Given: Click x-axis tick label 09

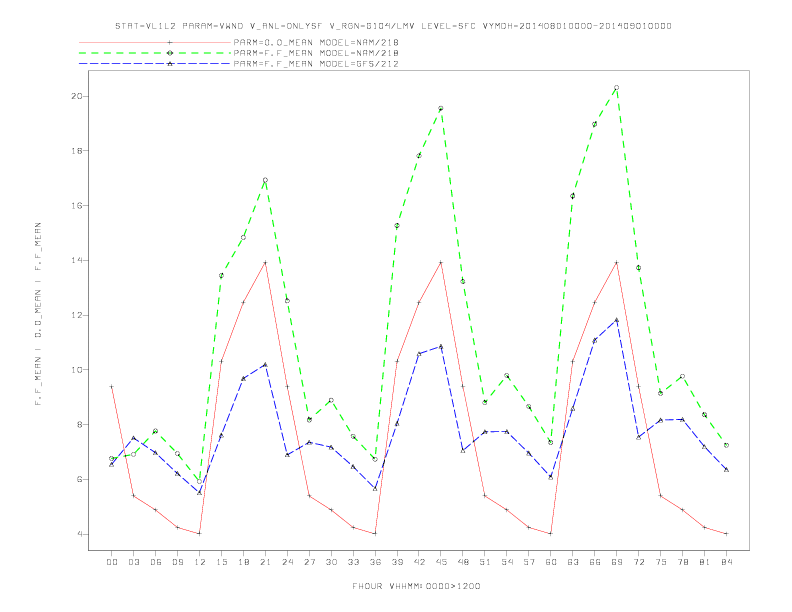Looking at the screenshot, I should click(x=177, y=562).
